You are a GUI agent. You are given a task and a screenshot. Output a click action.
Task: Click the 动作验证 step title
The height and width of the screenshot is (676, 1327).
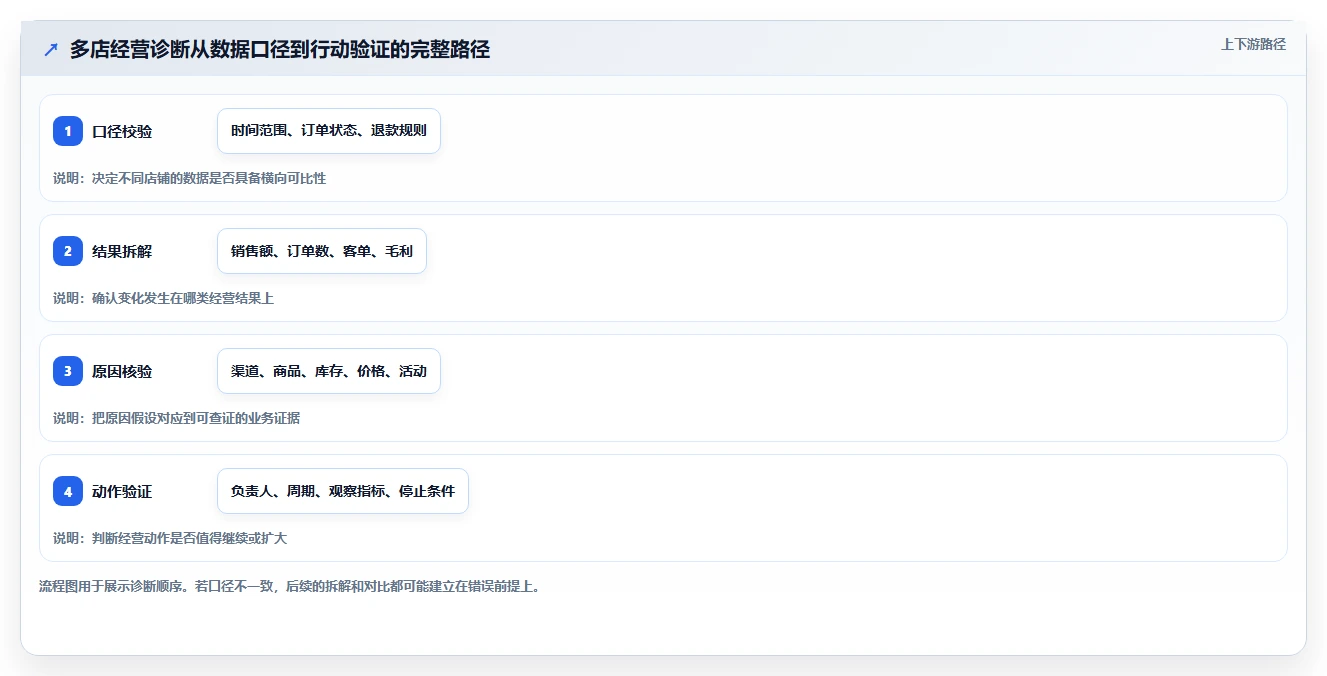point(122,491)
